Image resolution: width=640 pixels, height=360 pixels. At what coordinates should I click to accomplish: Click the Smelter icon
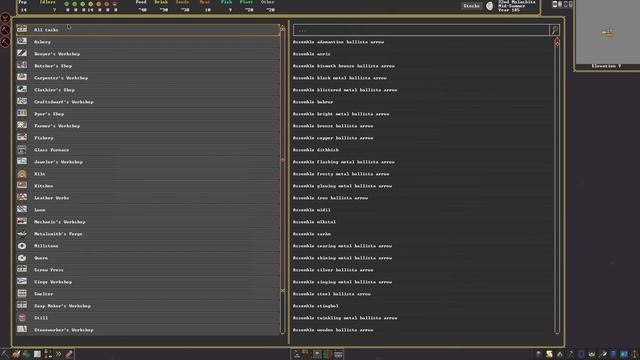(22, 293)
